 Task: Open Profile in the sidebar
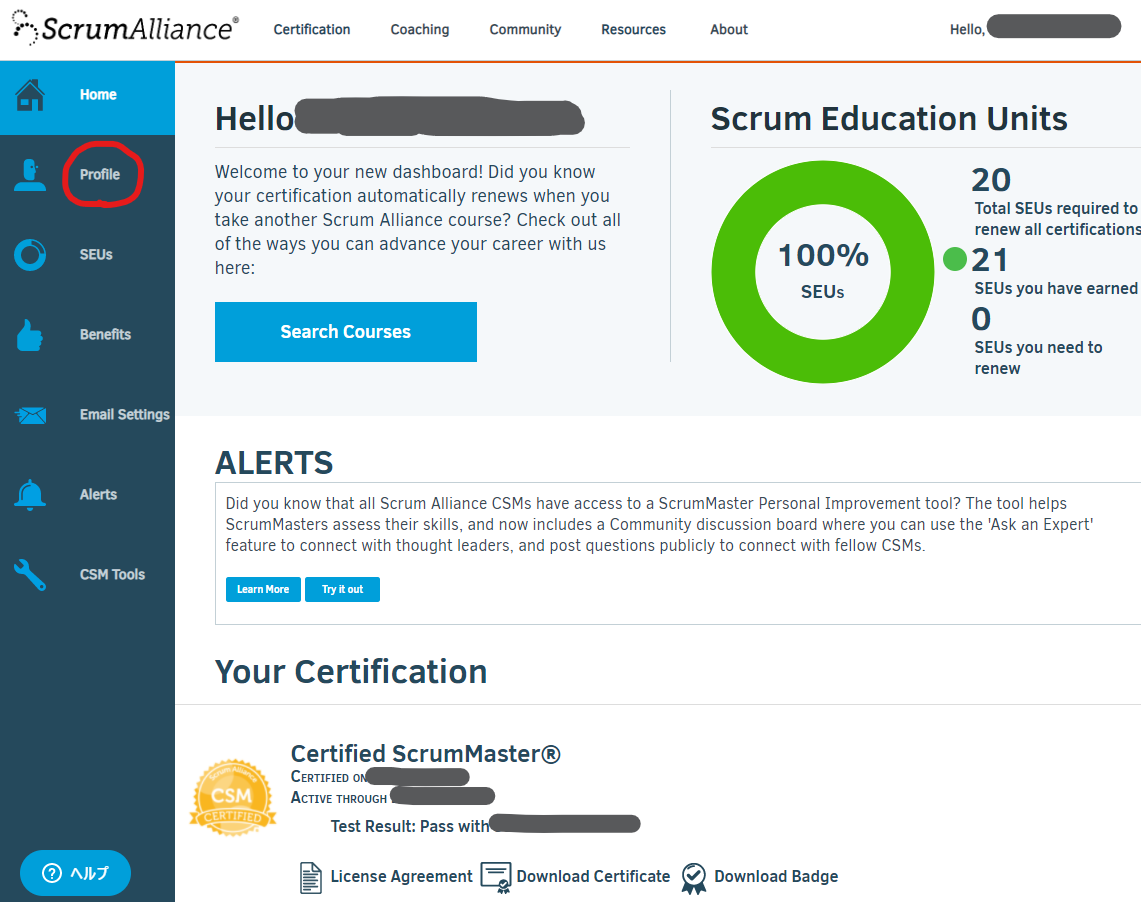click(100, 175)
